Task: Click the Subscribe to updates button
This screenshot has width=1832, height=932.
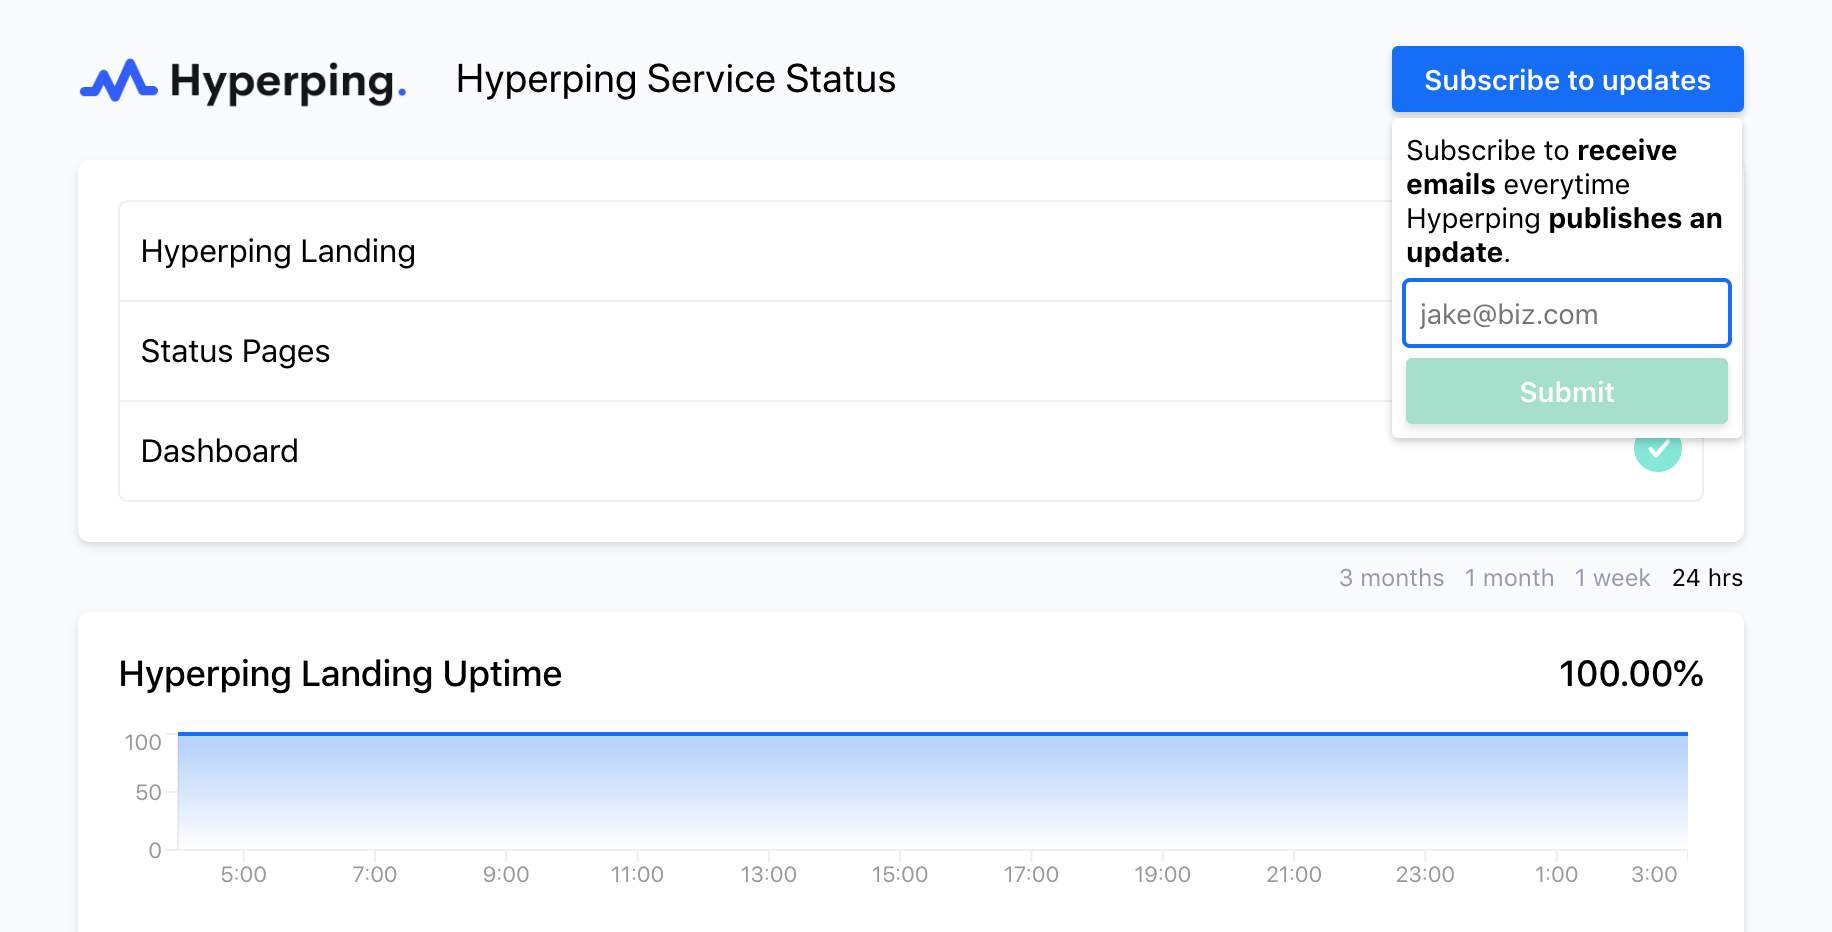Action: (1567, 79)
